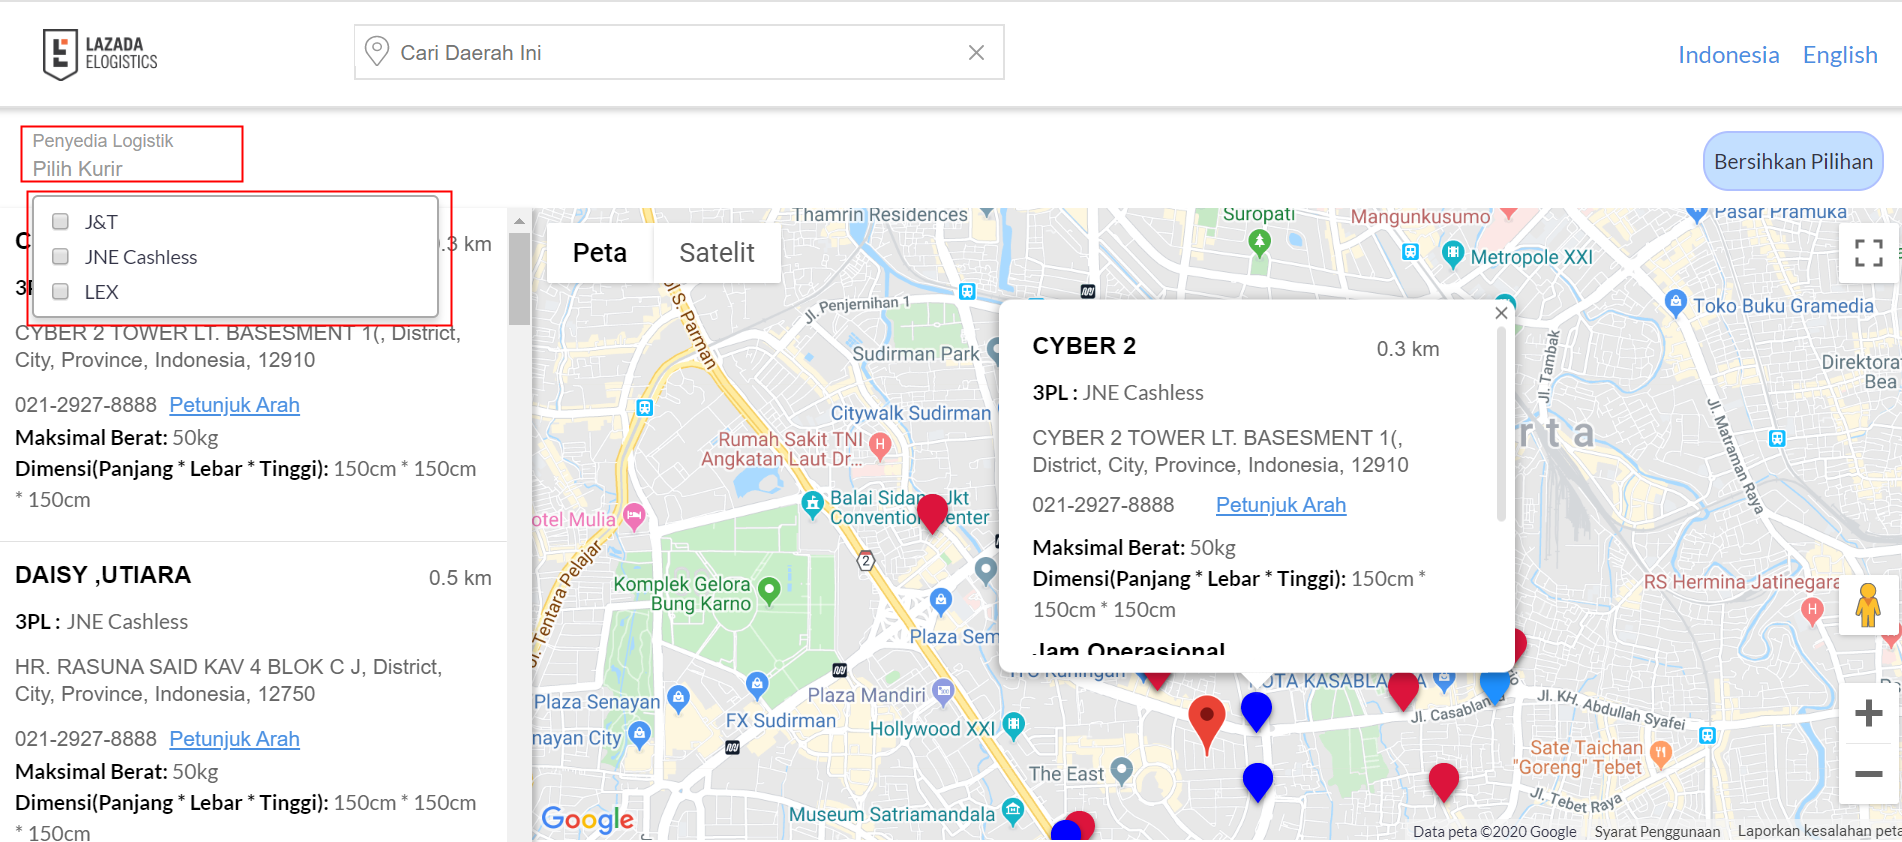Open Petunjuk Arah link for CYBER 2 list entry
This screenshot has width=1902, height=842.
pos(234,405)
